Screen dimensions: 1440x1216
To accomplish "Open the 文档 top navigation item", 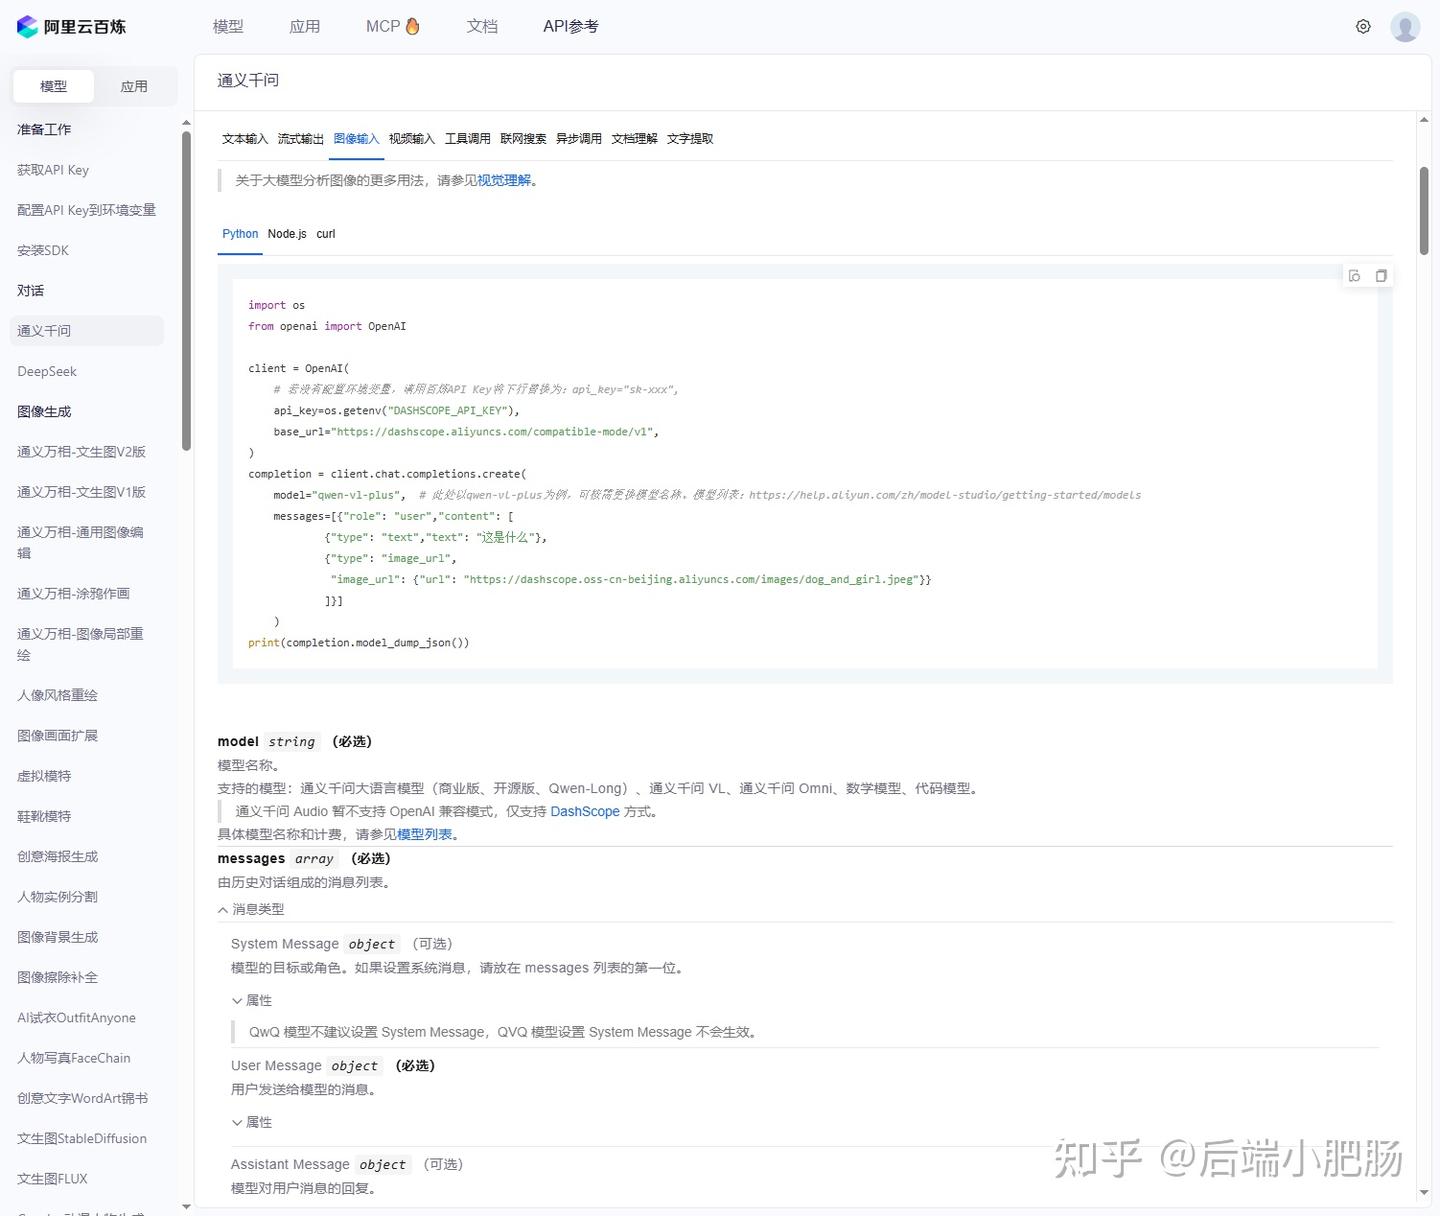I will click(x=482, y=27).
